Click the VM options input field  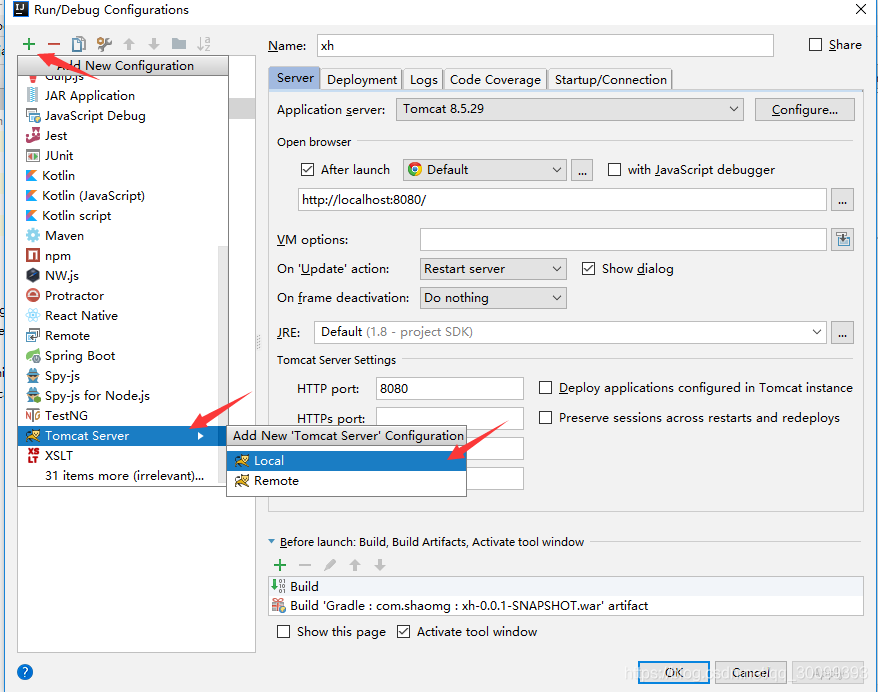623,240
